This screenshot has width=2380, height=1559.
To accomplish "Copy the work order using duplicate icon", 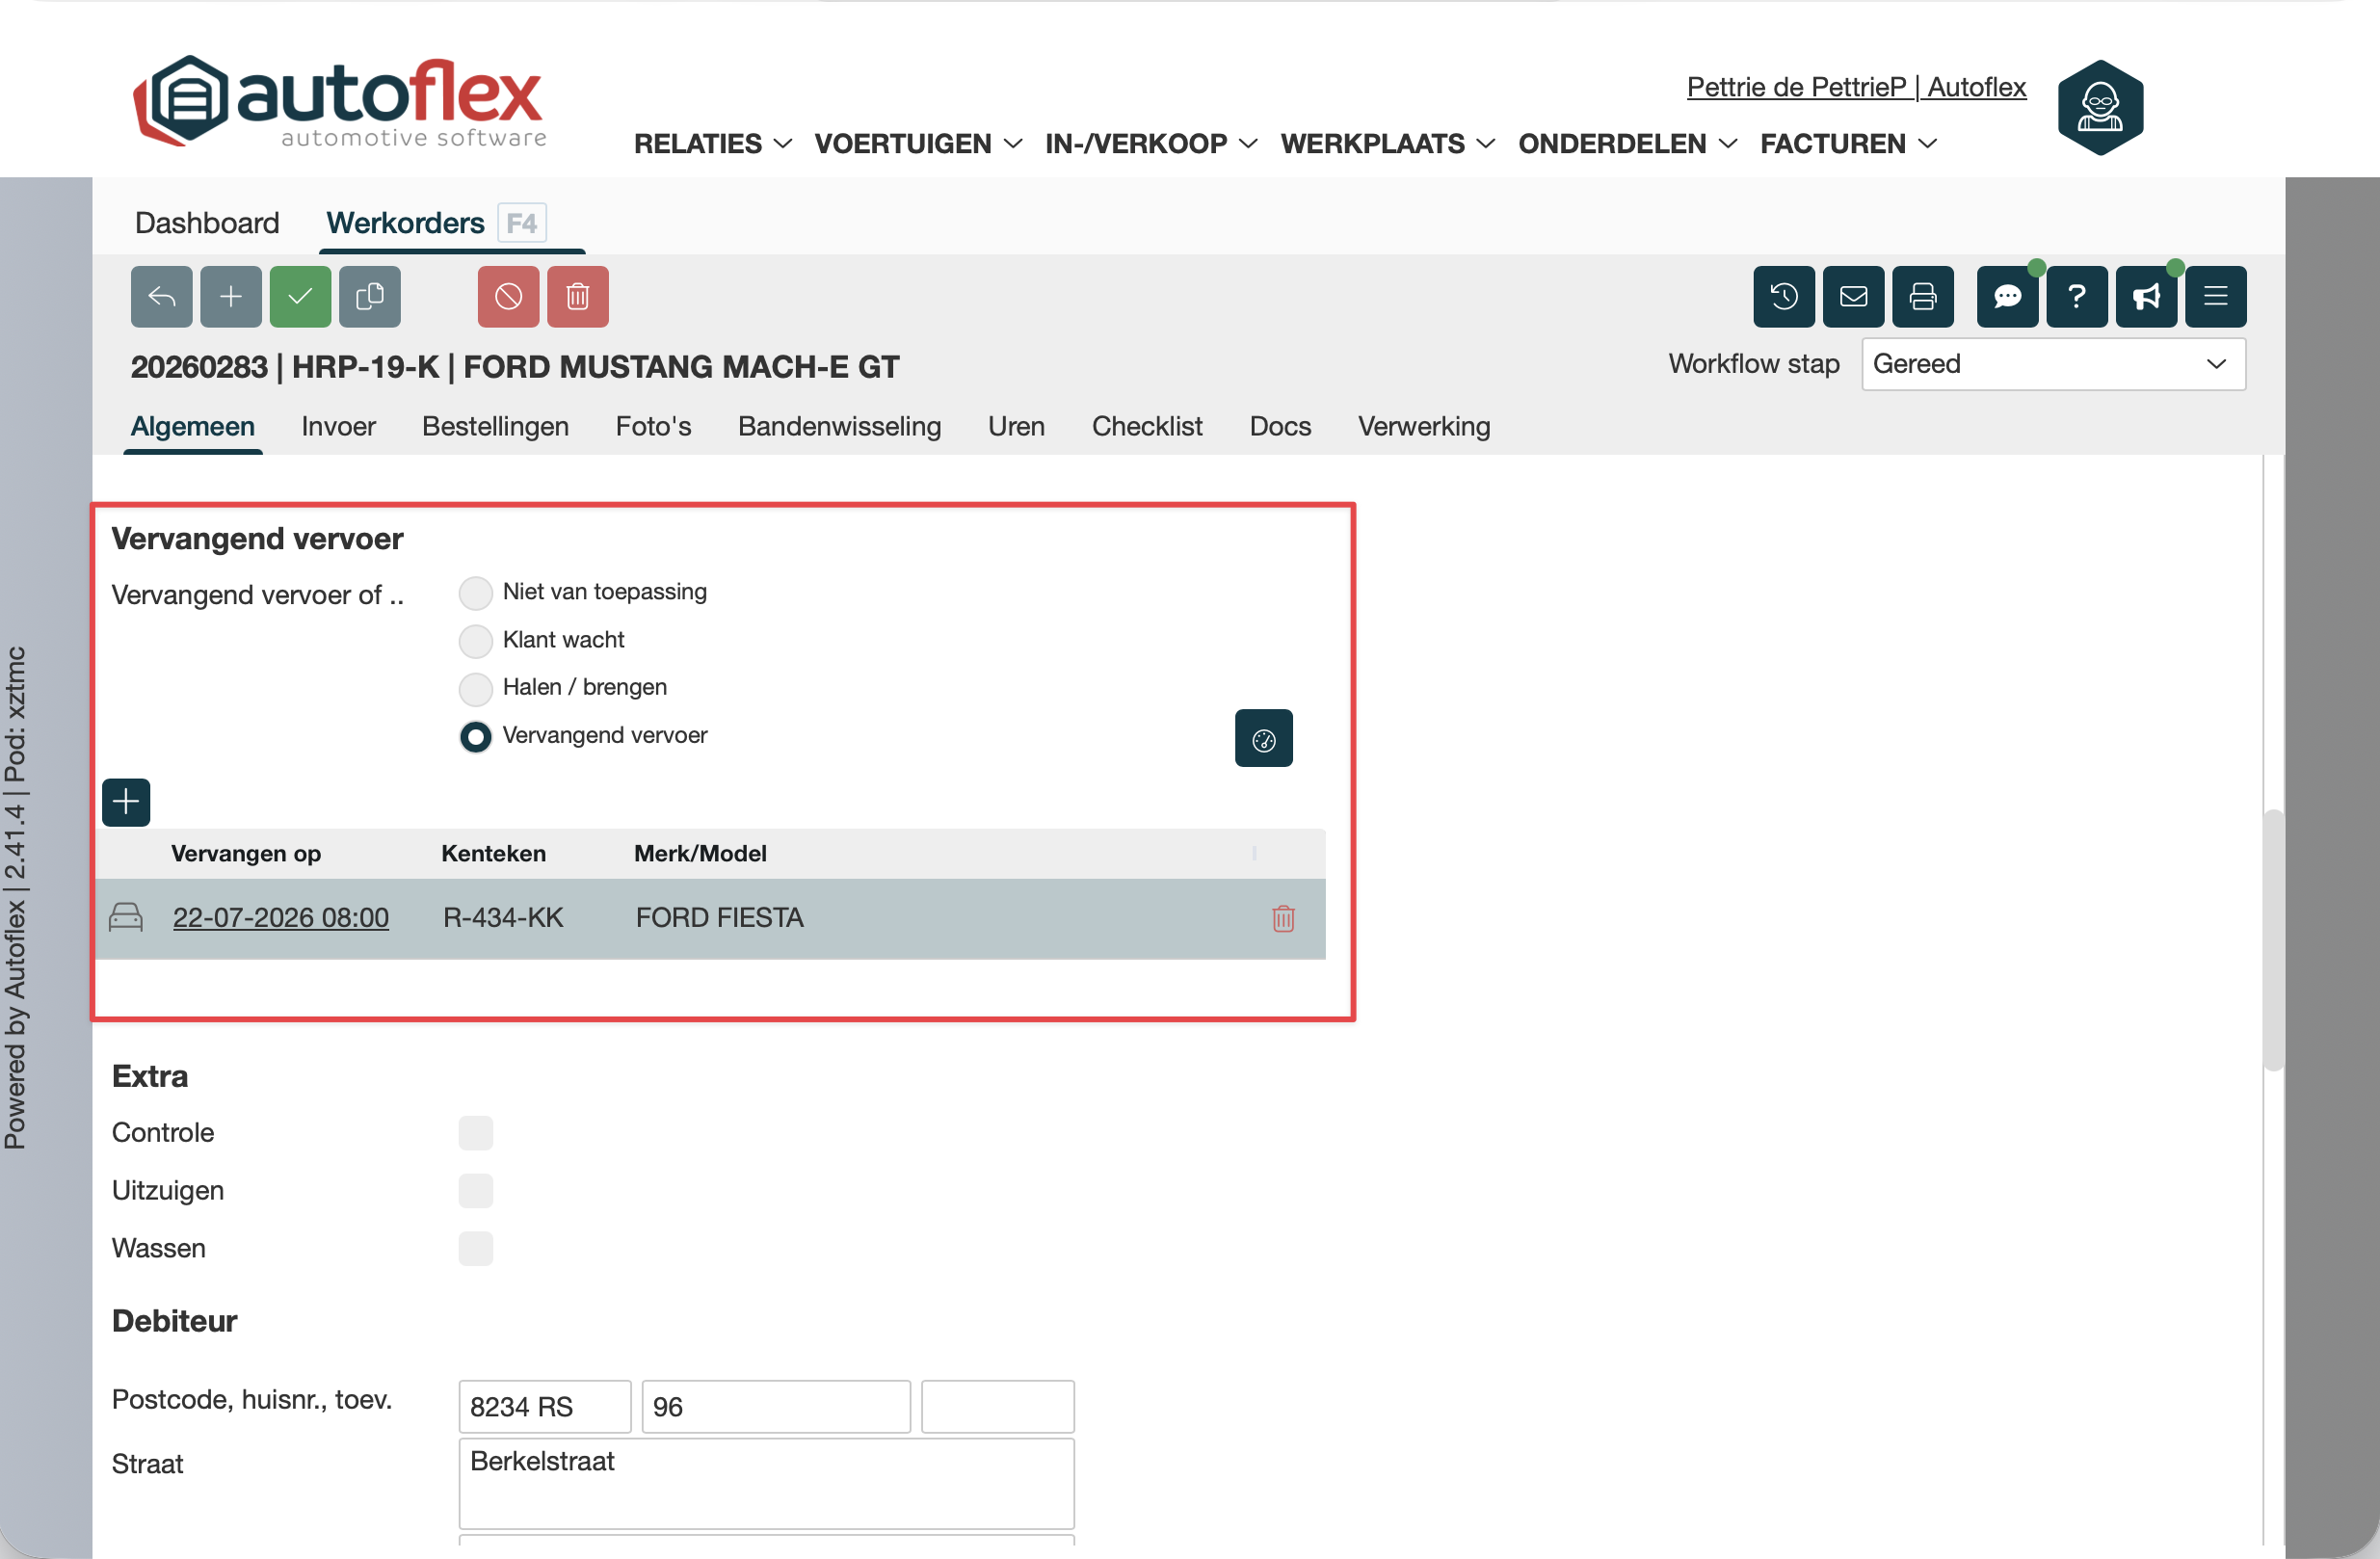I will 370,297.
